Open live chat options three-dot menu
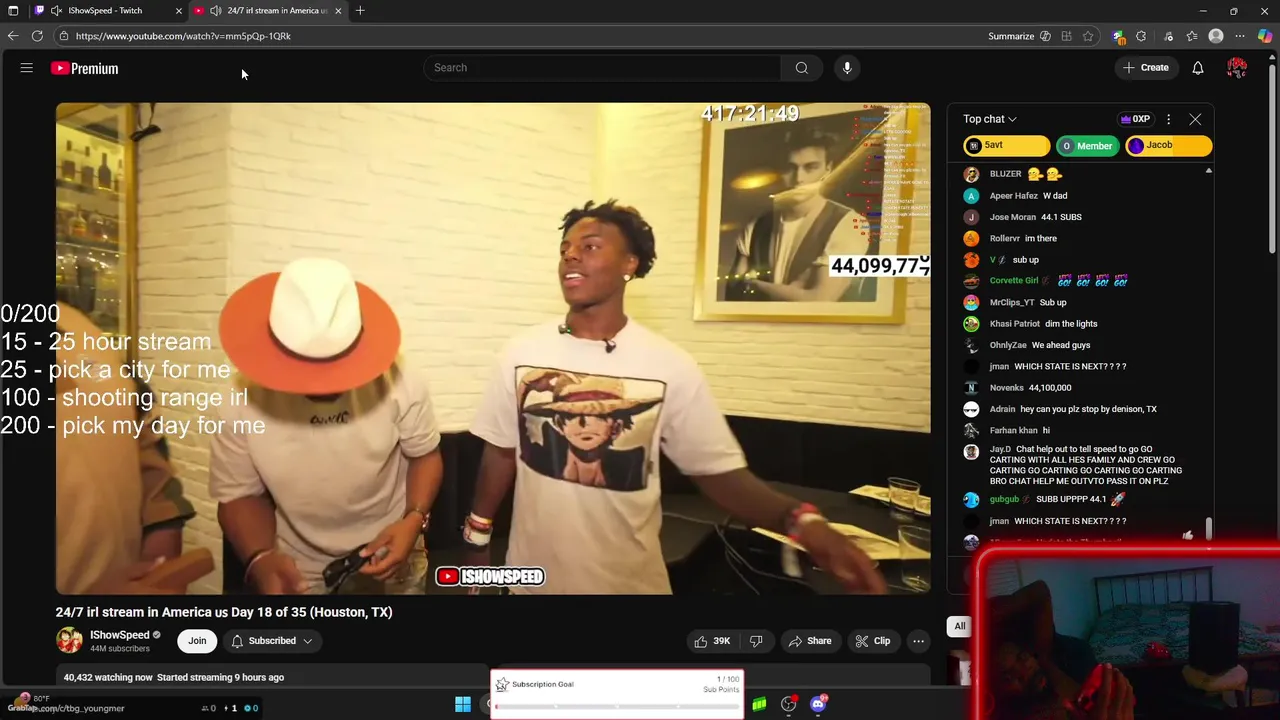Image resolution: width=1280 pixels, height=720 pixels. click(1168, 119)
